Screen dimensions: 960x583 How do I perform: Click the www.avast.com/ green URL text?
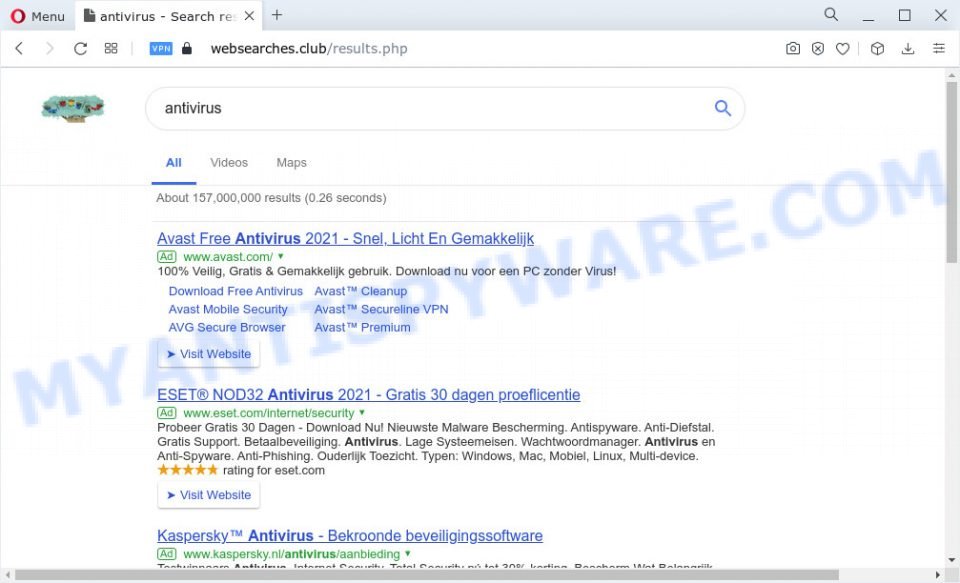(228, 257)
